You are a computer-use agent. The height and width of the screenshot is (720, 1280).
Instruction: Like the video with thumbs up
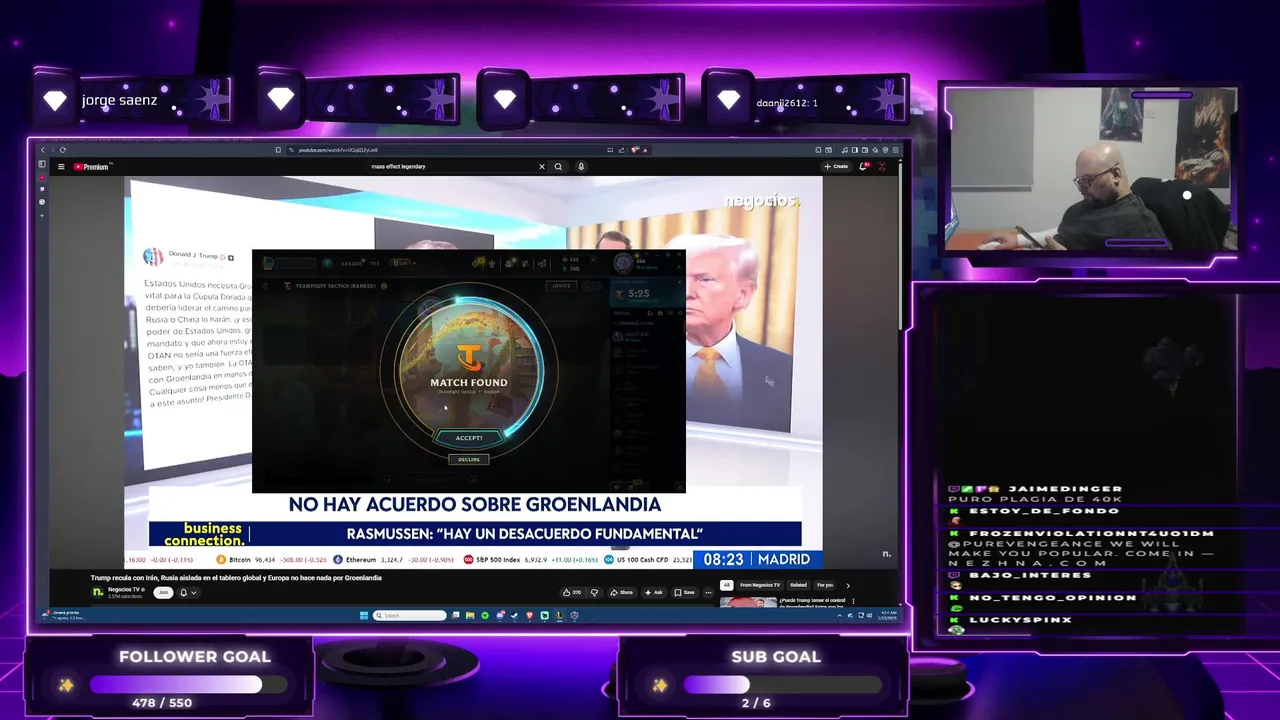point(572,592)
